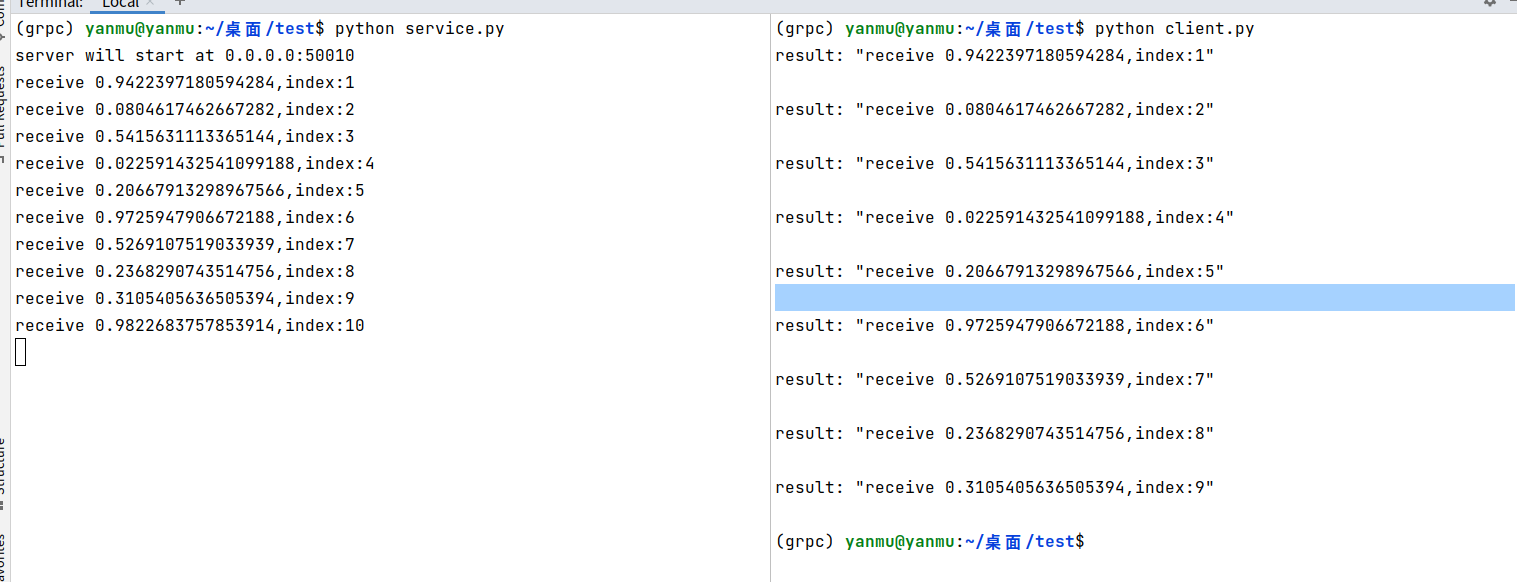Viewport: 1517px width, 582px height.
Task: Click client result line with 'index:8'
Action: pyautogui.click(x=995, y=434)
